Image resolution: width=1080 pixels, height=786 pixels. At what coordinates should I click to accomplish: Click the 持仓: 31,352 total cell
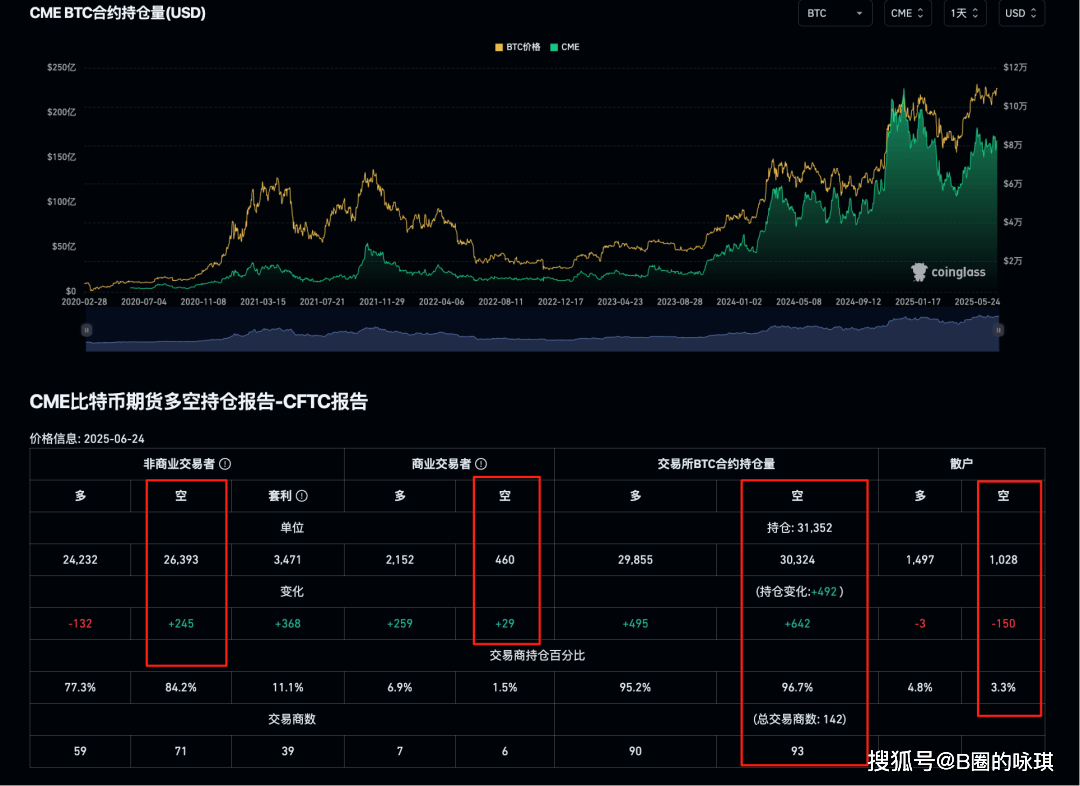[x=797, y=528]
